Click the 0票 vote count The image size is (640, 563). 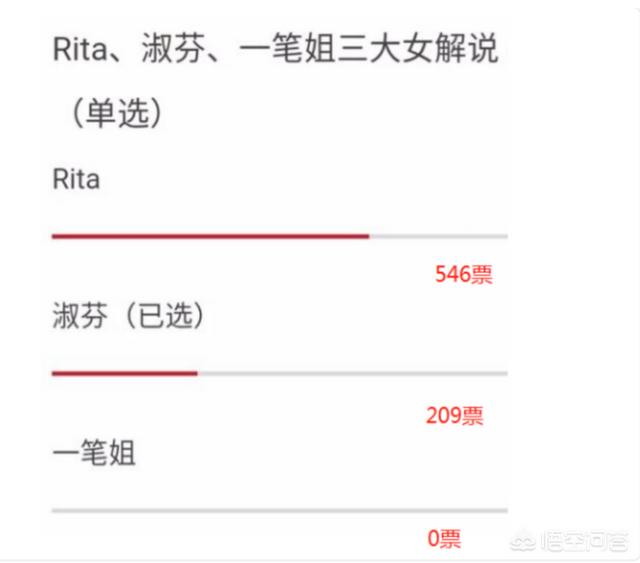tap(444, 538)
